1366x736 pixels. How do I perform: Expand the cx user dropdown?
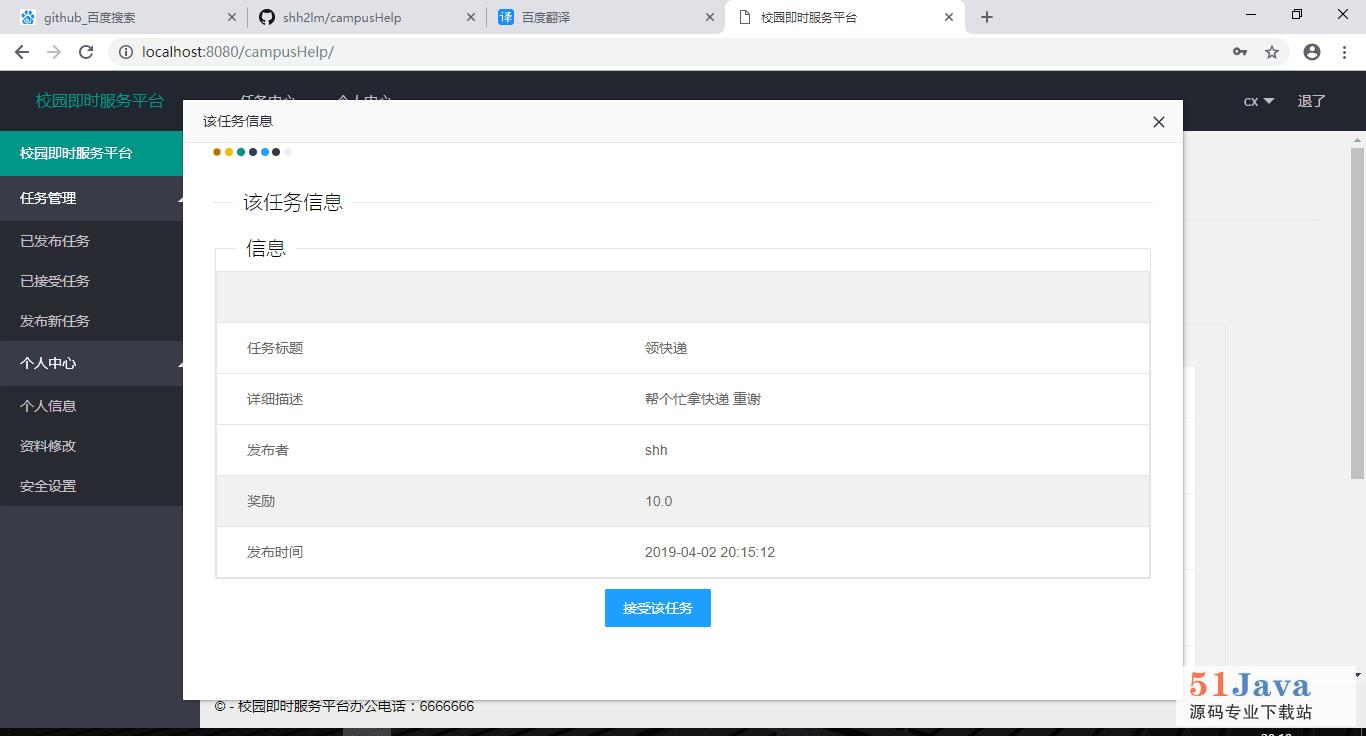tap(1259, 101)
